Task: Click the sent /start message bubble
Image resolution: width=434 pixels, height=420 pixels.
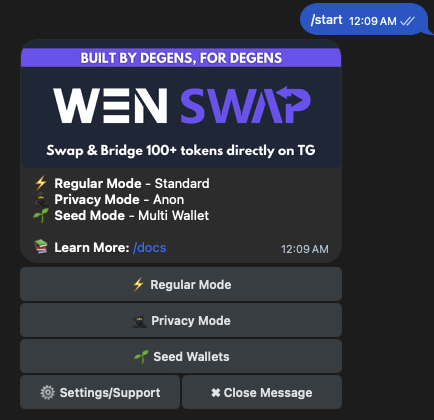Action: coord(364,20)
